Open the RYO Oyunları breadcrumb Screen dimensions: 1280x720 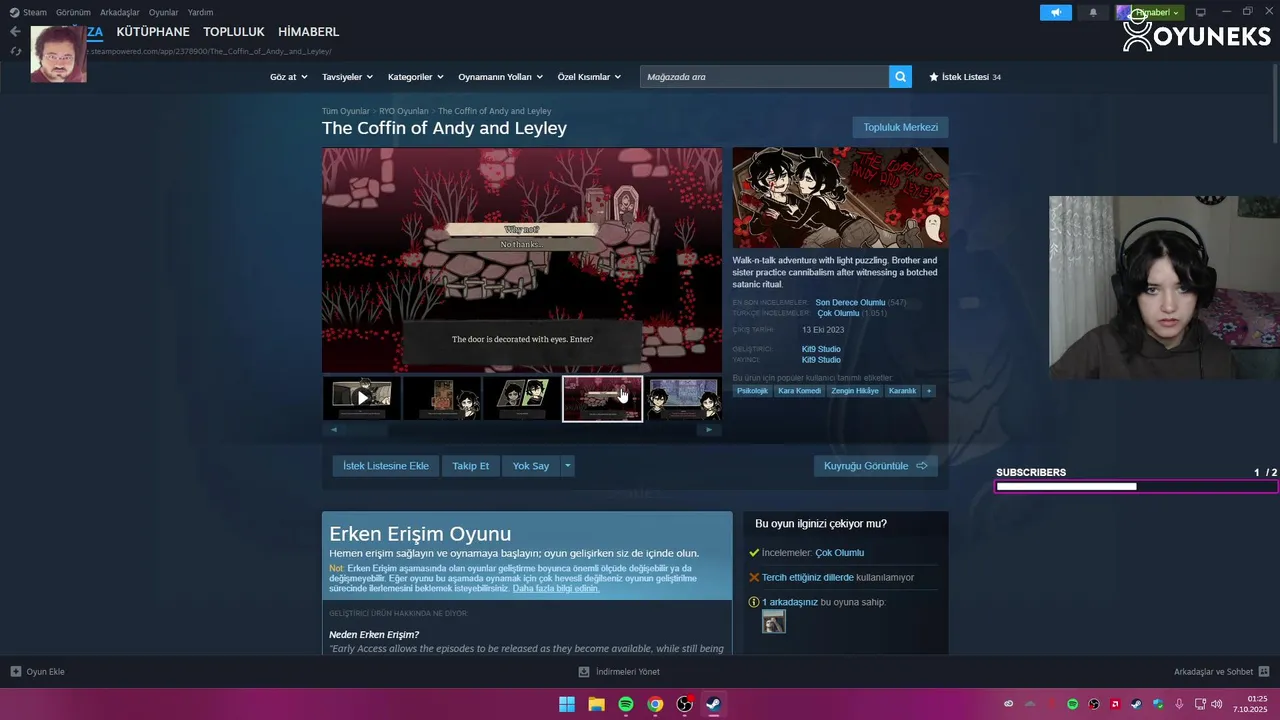404,111
